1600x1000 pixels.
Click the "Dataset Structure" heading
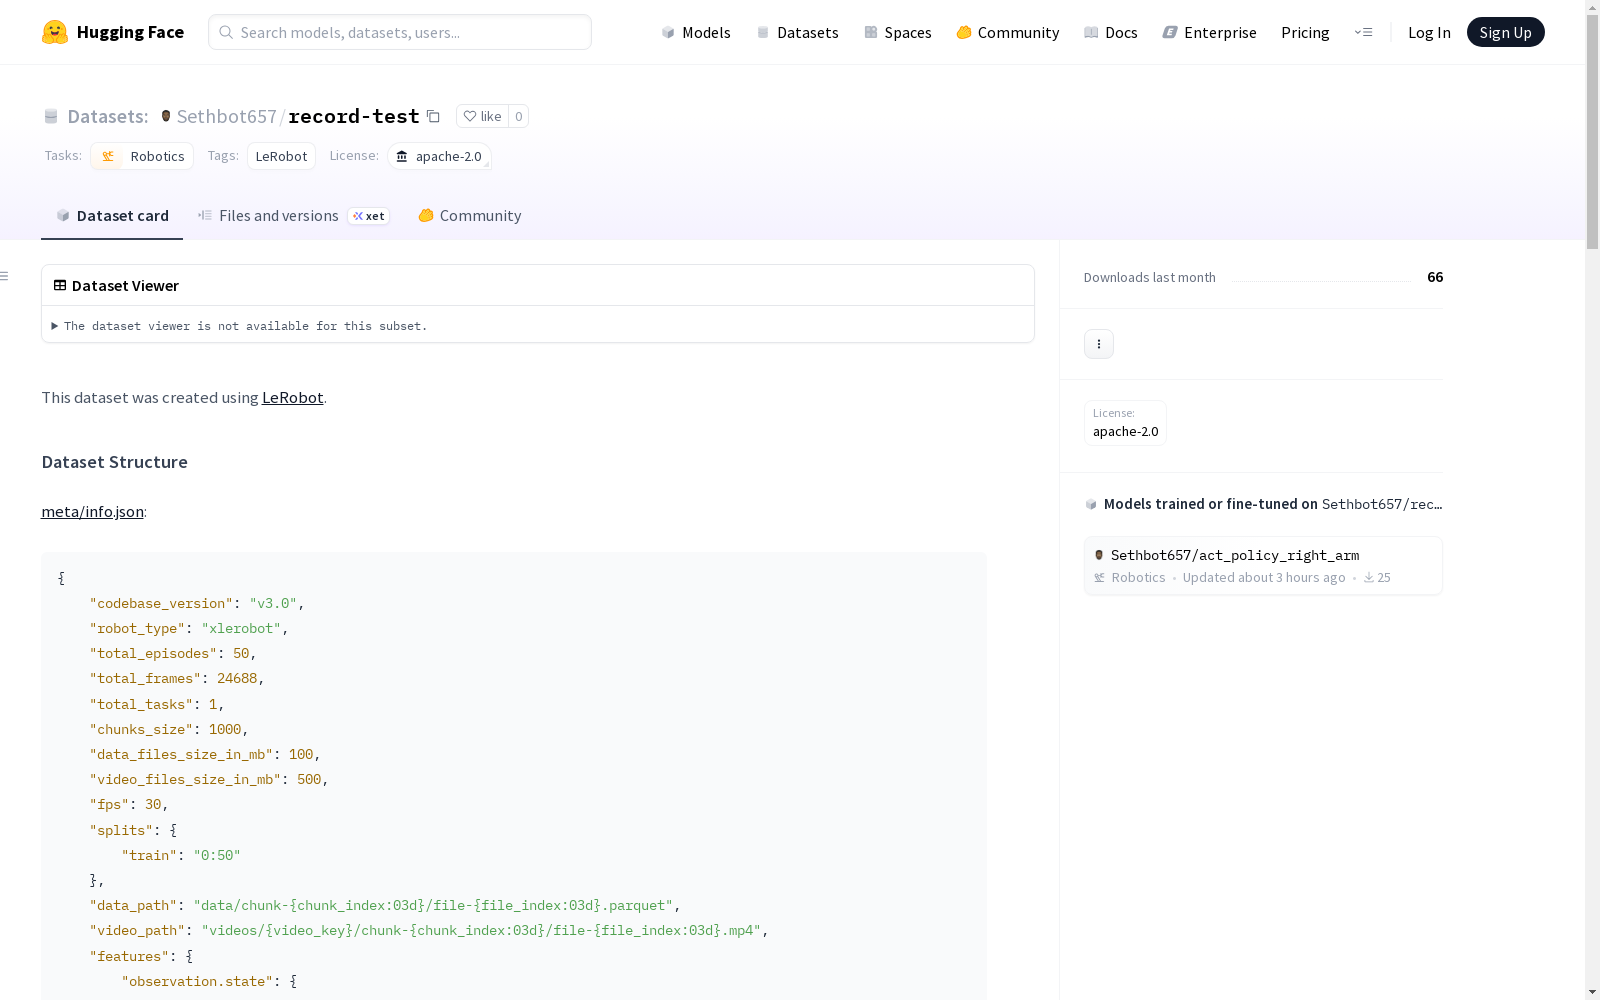point(114,462)
